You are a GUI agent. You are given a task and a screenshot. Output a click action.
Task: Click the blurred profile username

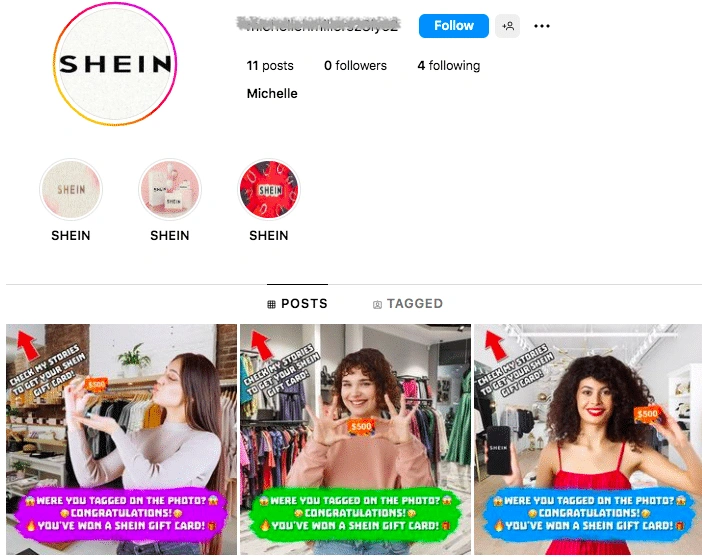point(318,25)
